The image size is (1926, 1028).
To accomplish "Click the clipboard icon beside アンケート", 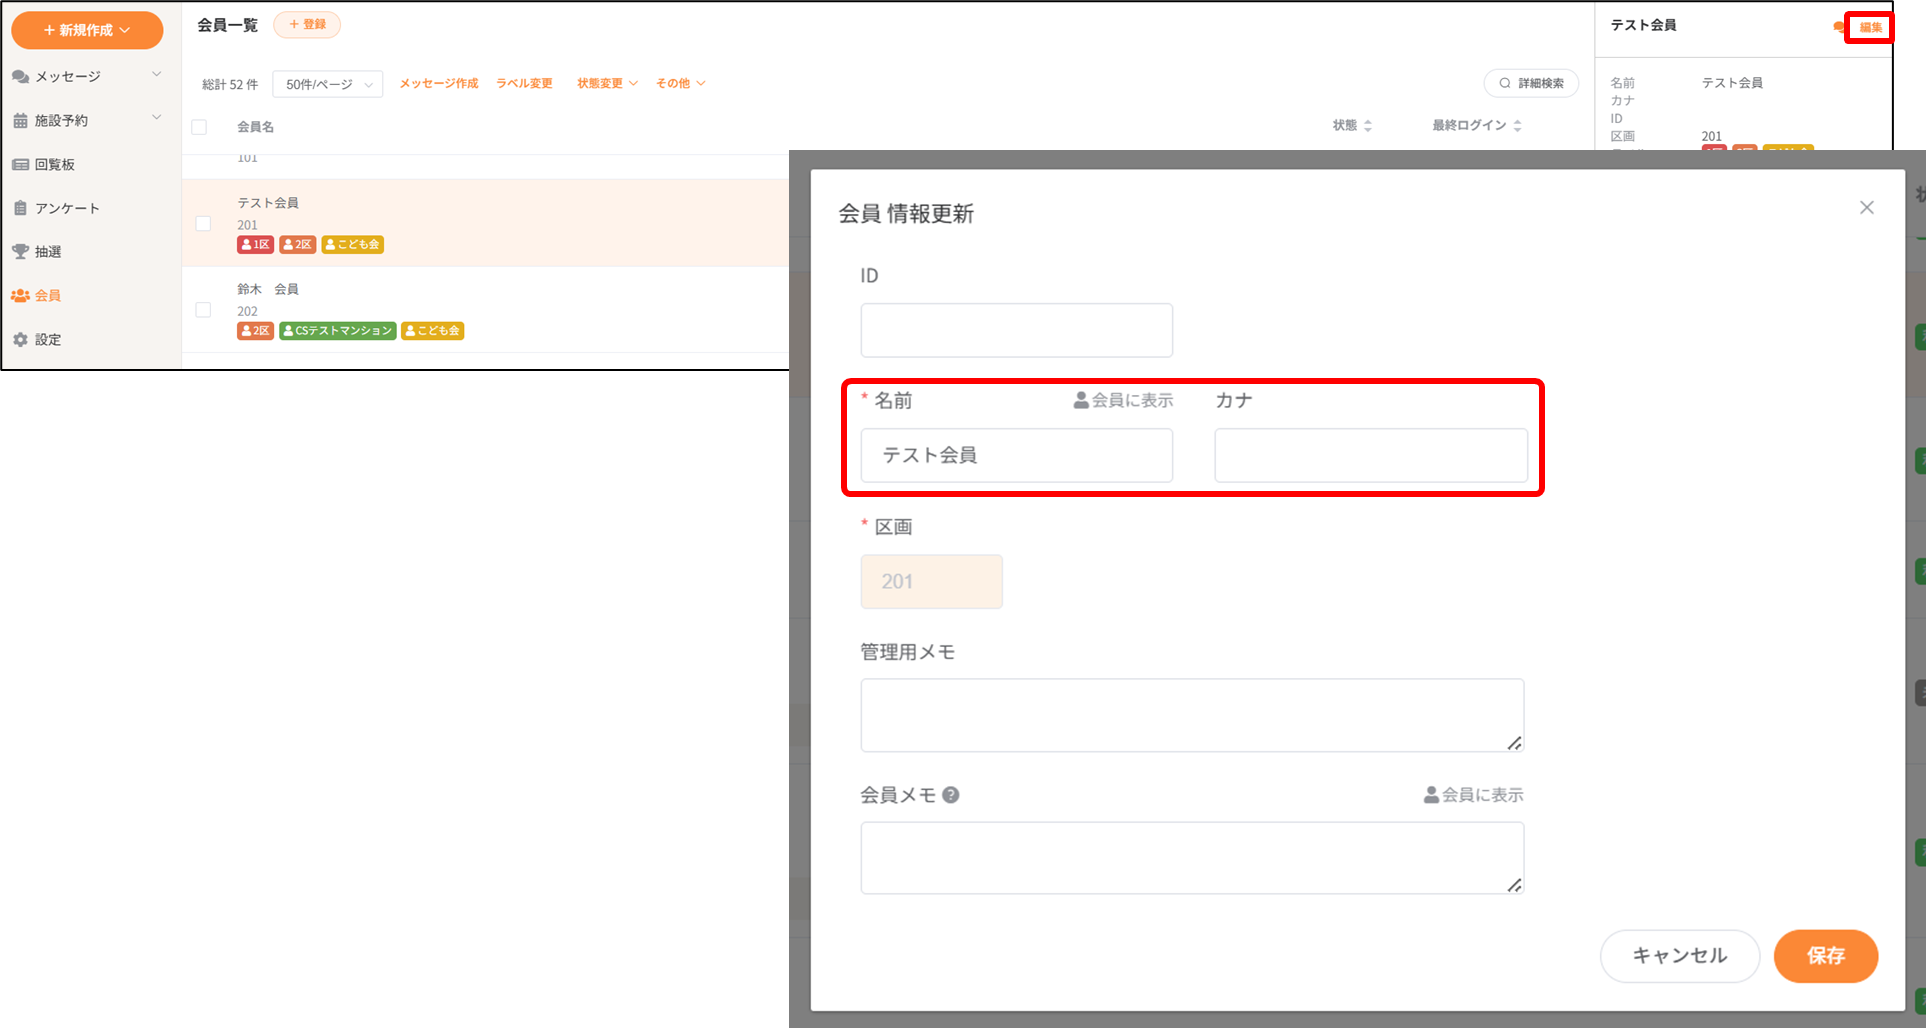I will [20, 208].
